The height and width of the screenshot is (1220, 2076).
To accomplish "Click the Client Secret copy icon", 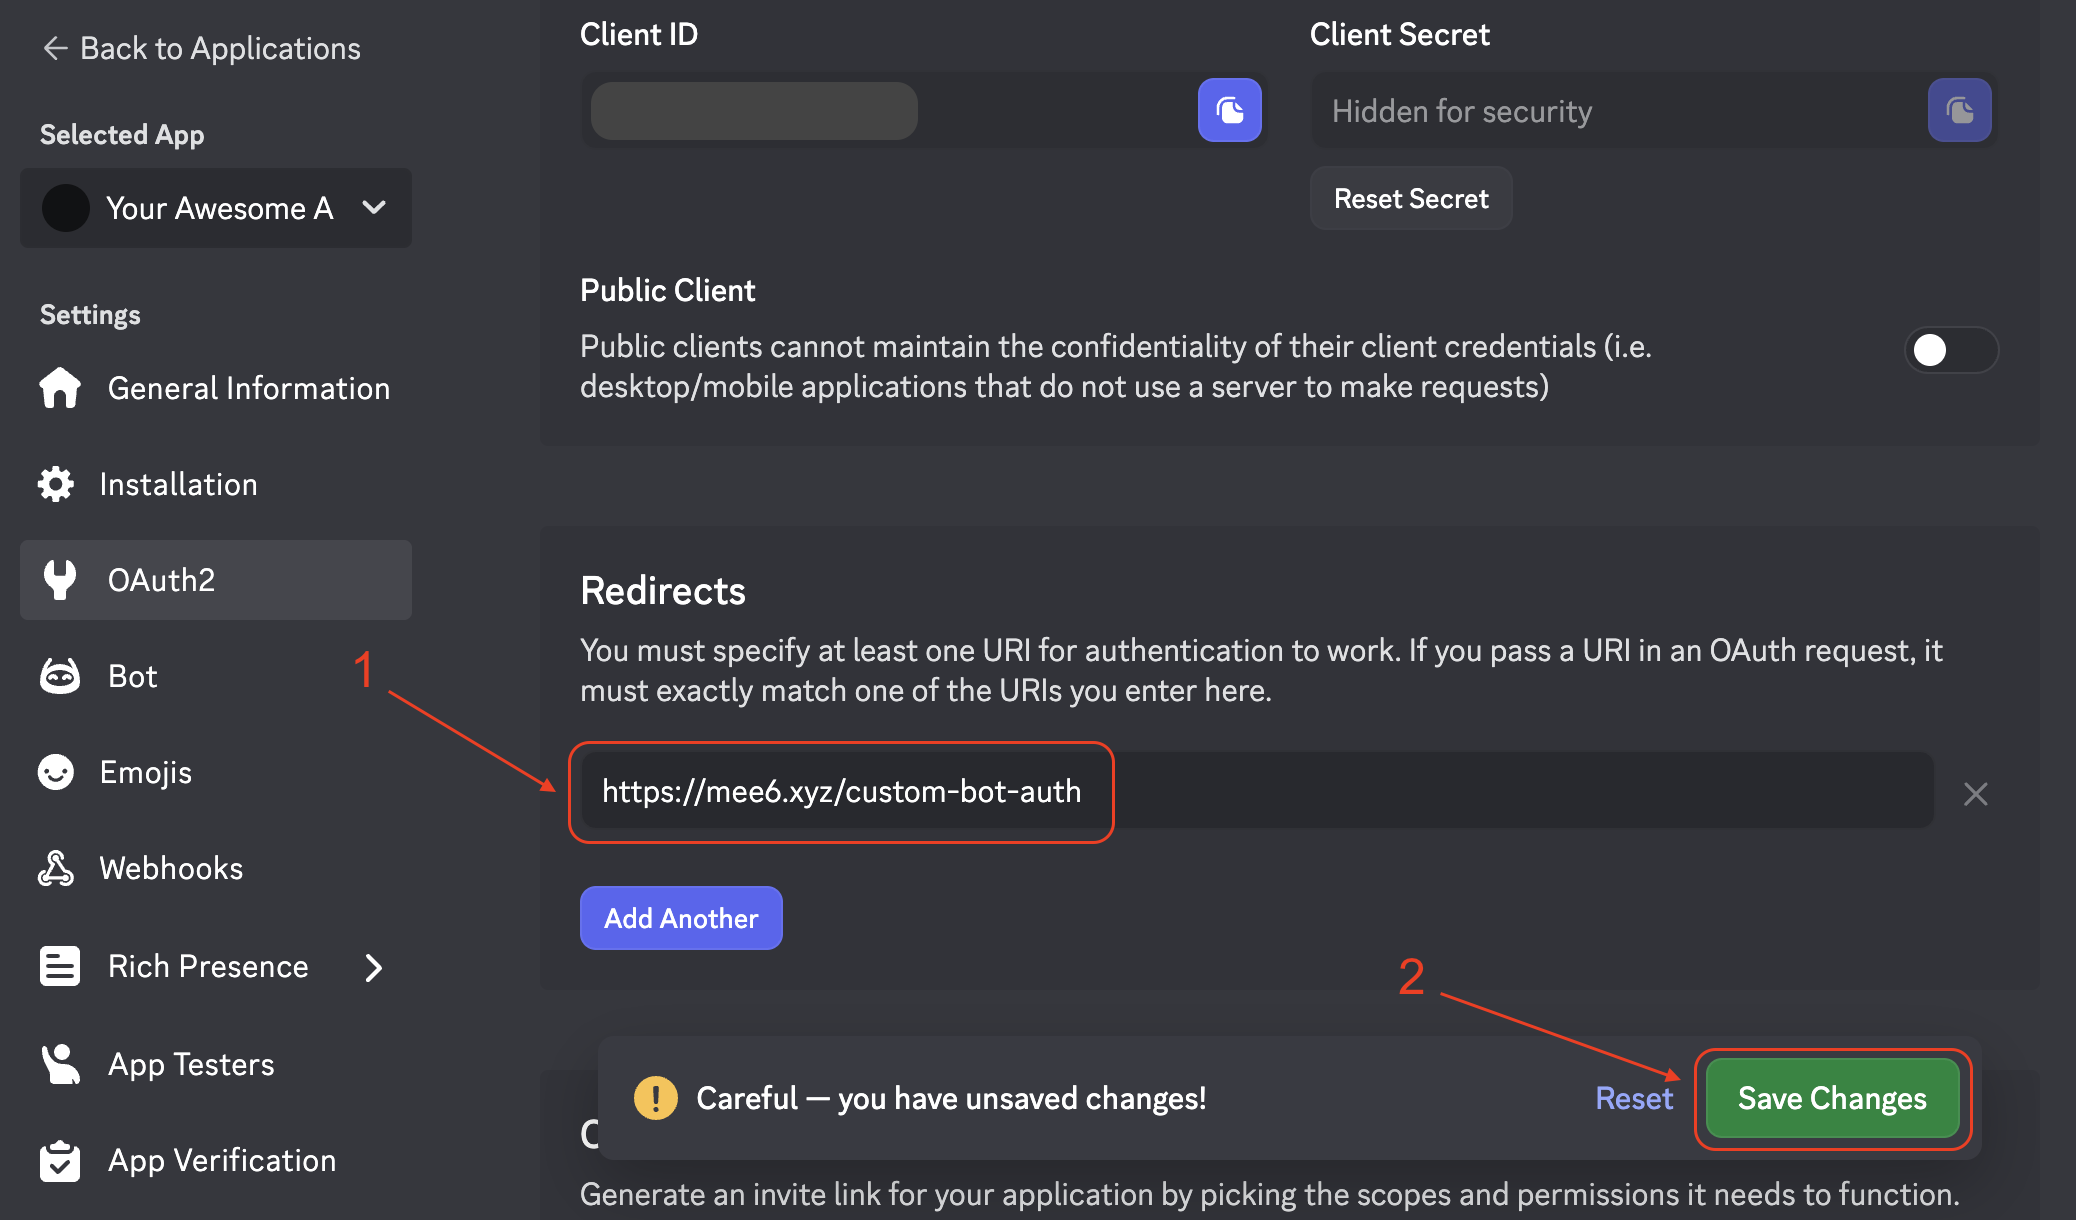I will [x=1959, y=110].
